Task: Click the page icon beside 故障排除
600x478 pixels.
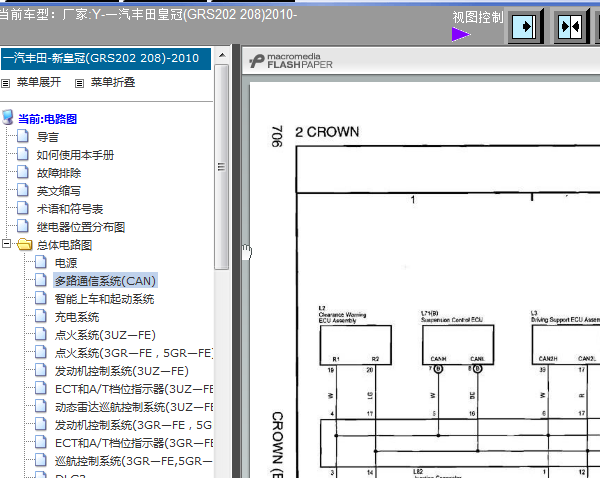Action: 23,172
